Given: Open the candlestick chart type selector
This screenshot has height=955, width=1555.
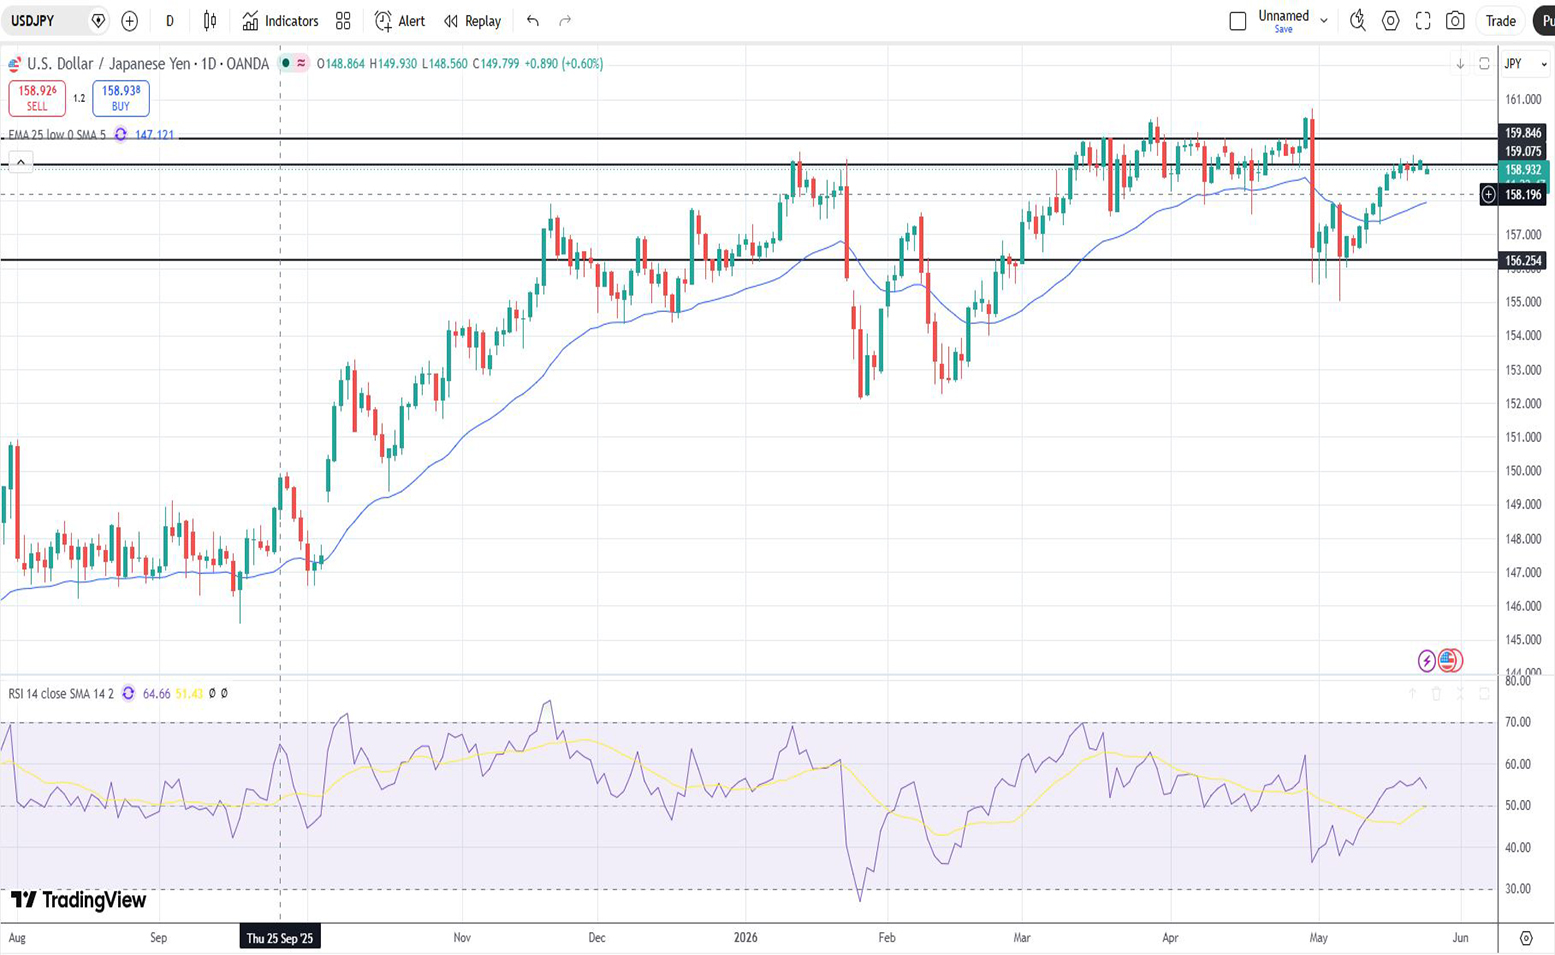Looking at the screenshot, I should (x=210, y=21).
